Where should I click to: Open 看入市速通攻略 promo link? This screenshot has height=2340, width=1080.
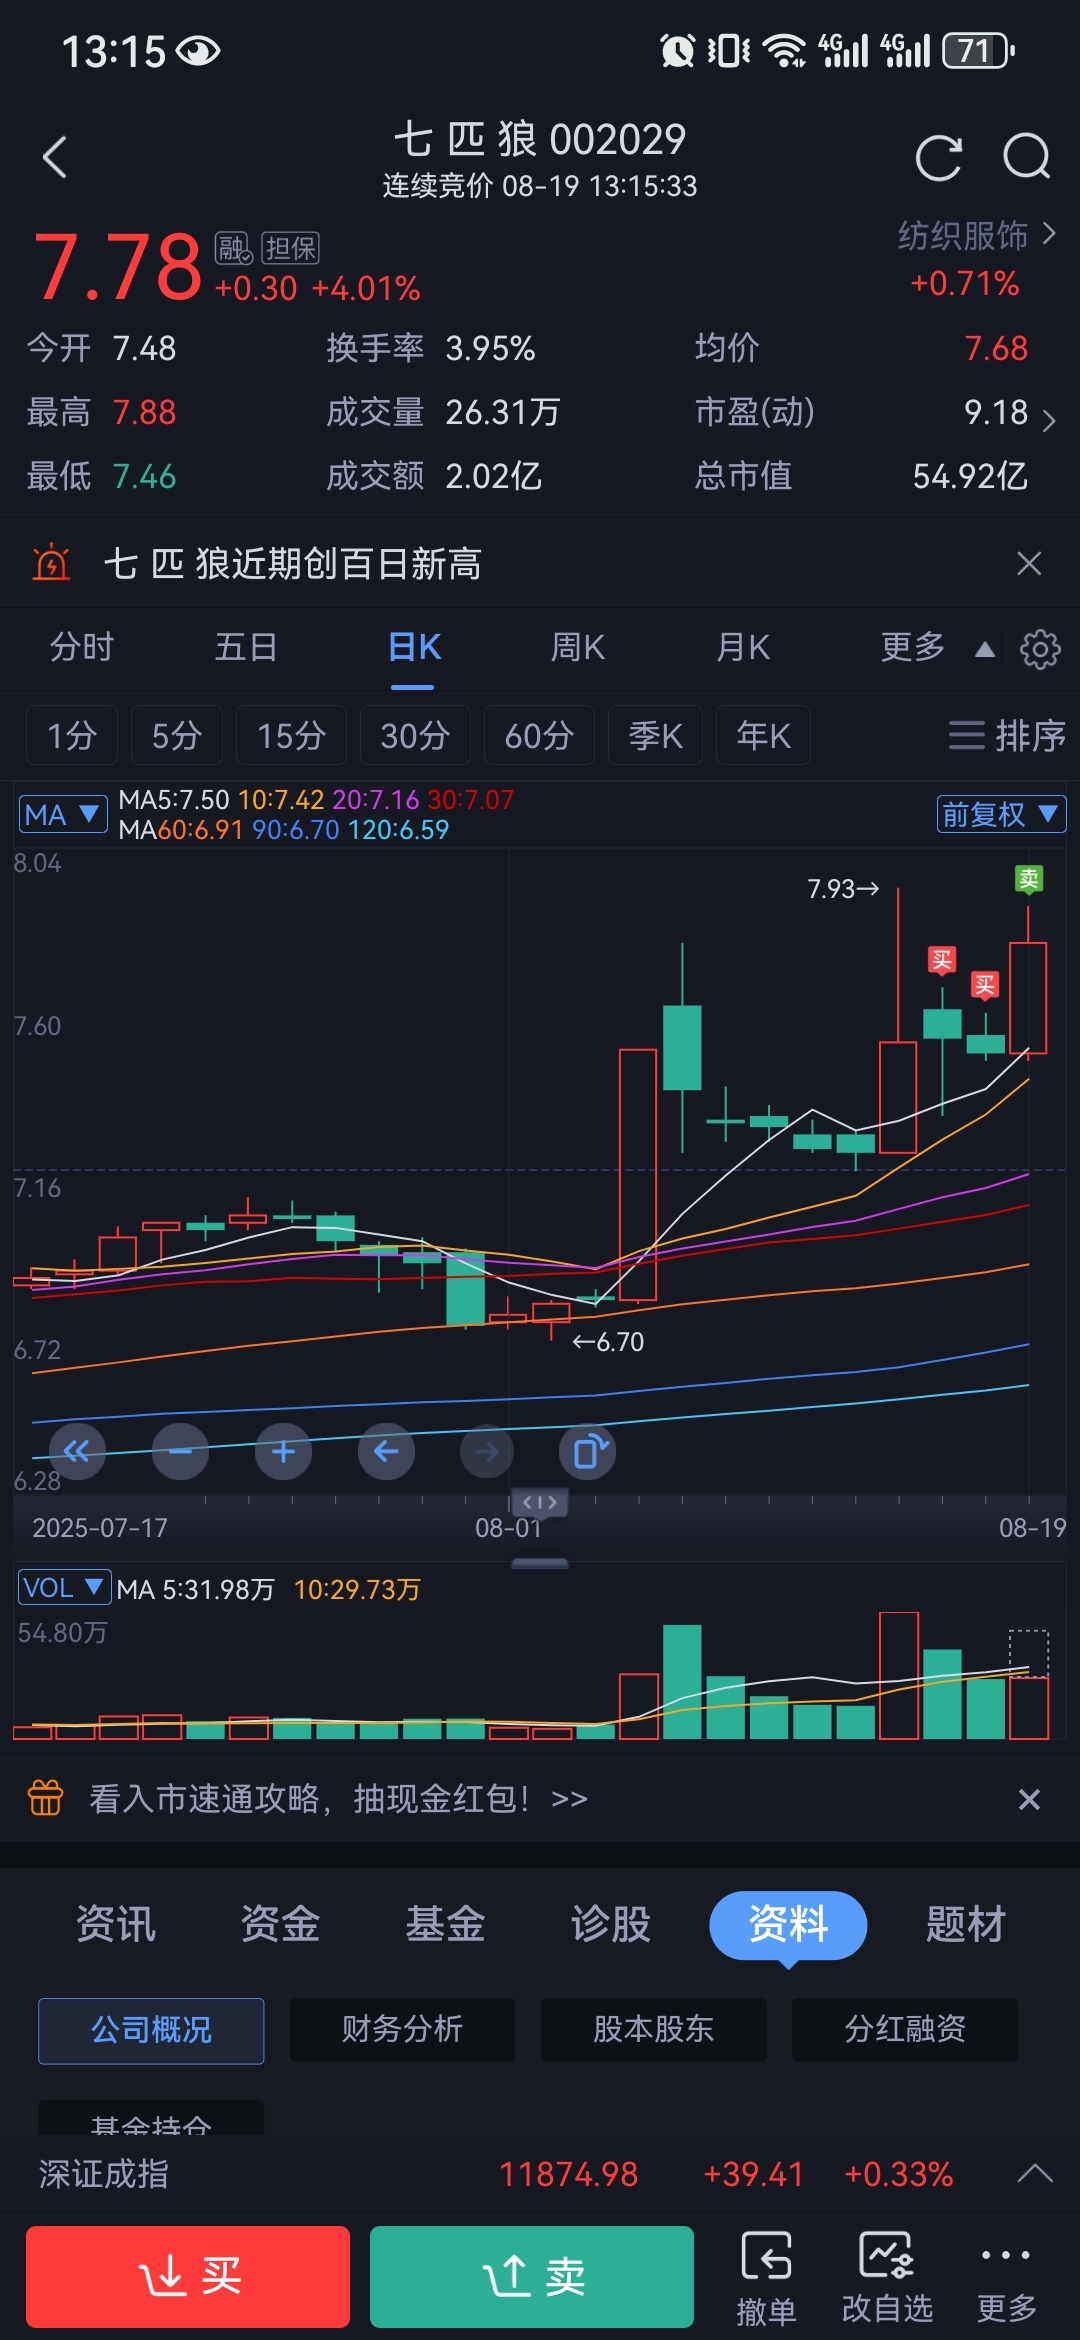(x=338, y=1799)
